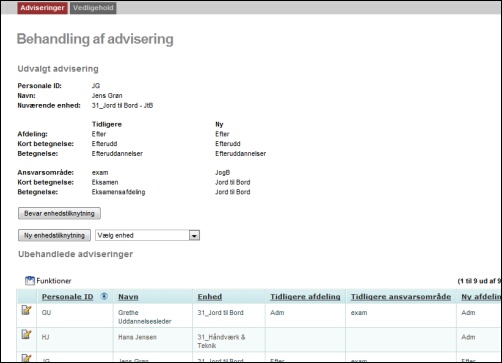Sort by Ny afdeling column header
This screenshot has height=363, width=502.
(481, 297)
